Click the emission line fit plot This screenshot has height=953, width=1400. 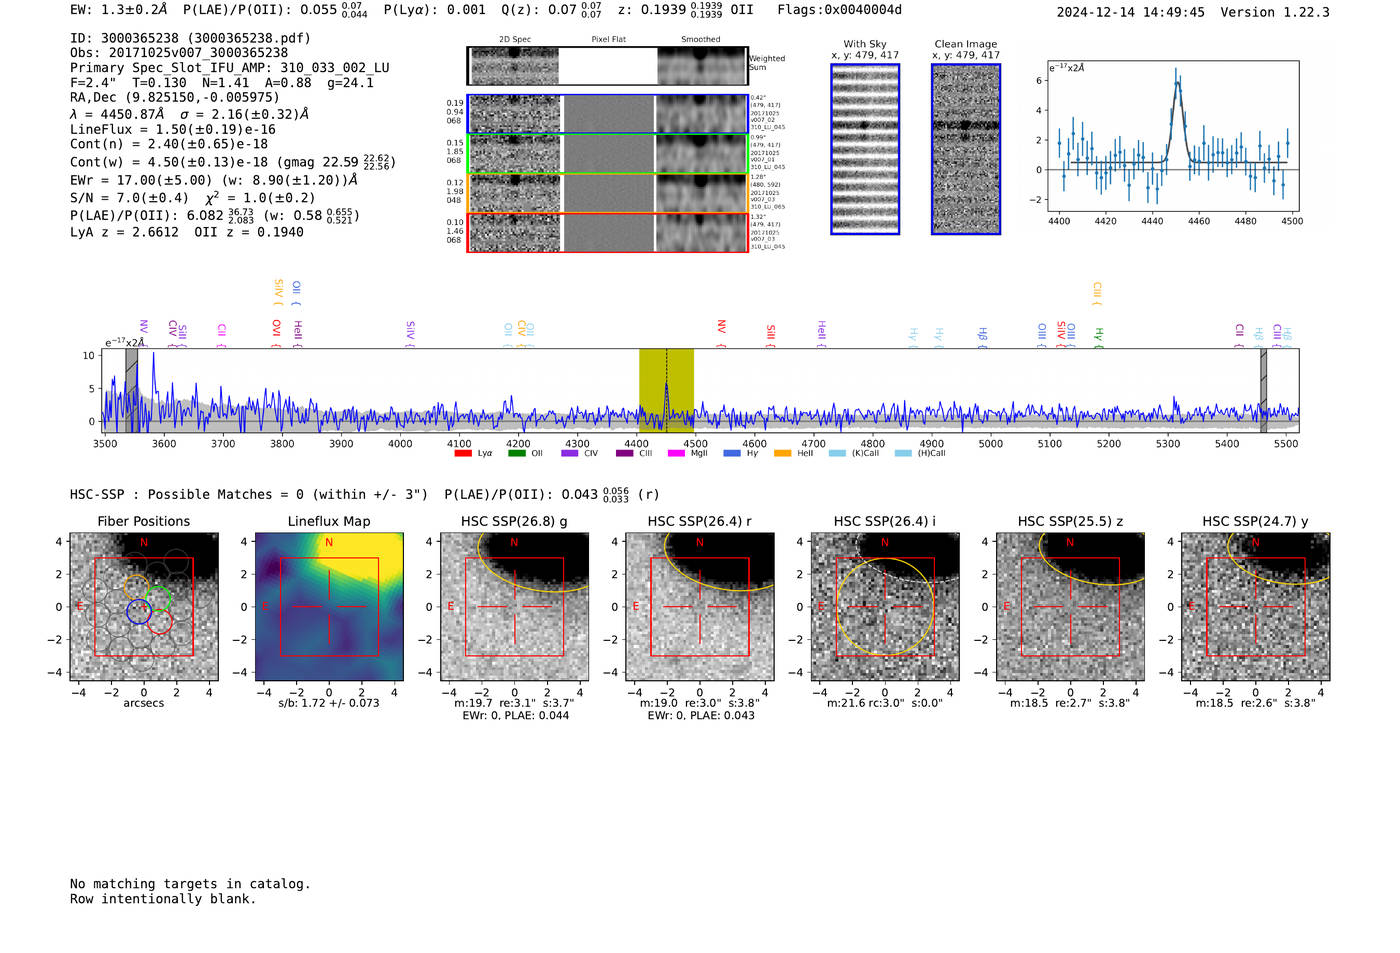(x=1173, y=136)
